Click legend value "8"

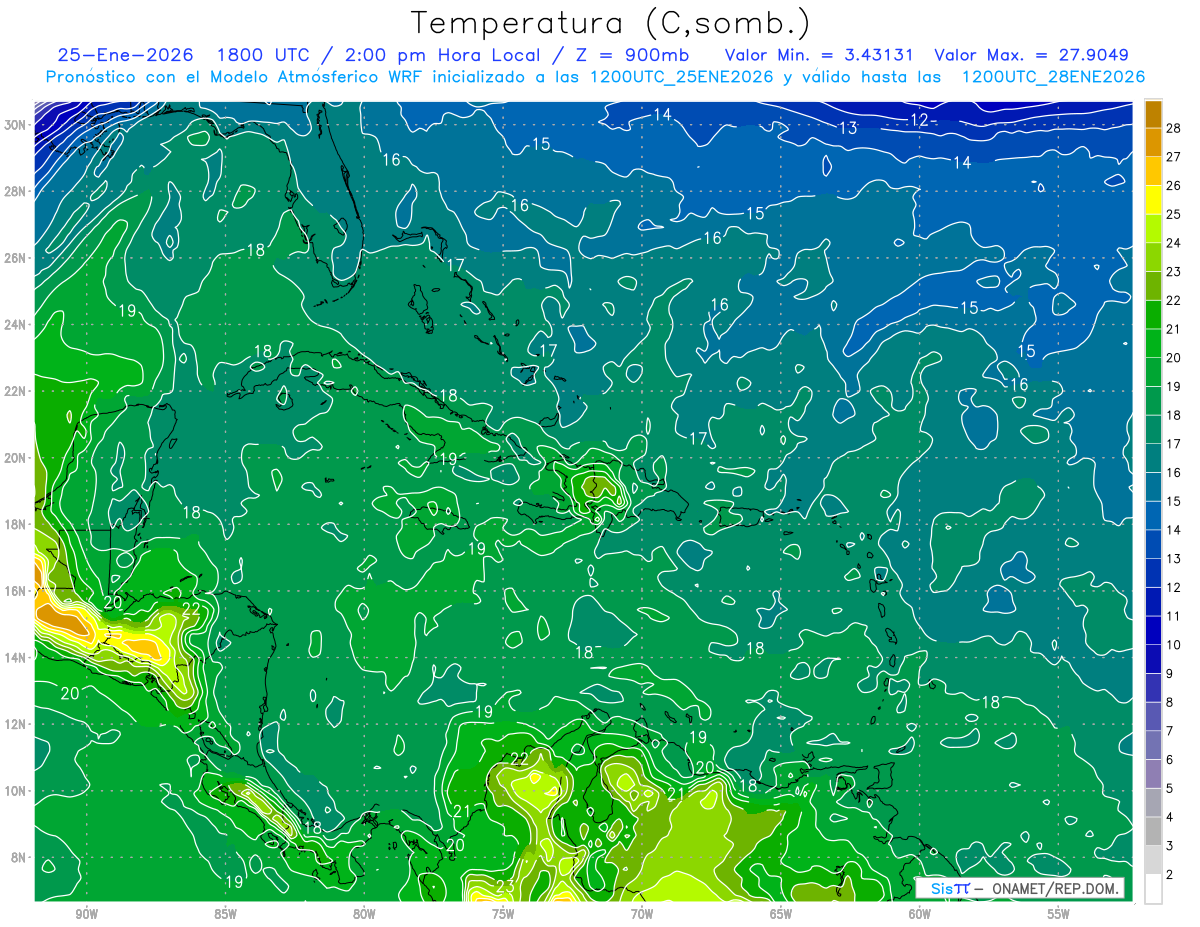[x=1170, y=702]
